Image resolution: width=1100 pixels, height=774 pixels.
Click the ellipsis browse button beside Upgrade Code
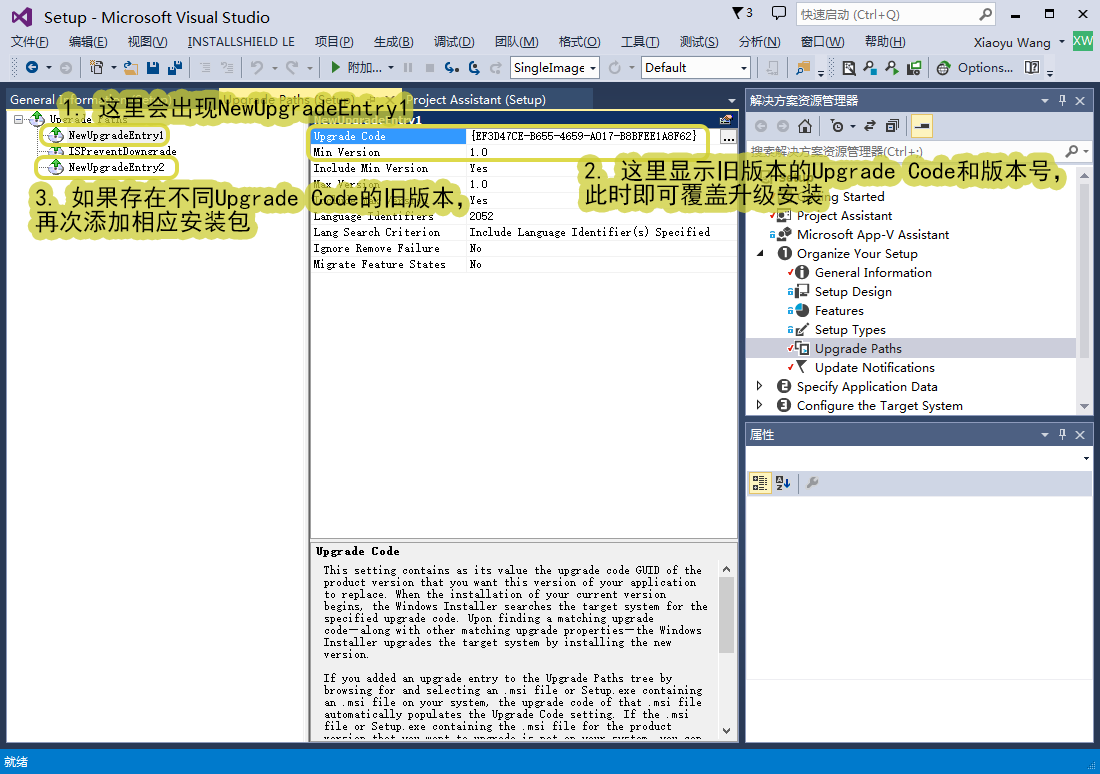(x=729, y=137)
